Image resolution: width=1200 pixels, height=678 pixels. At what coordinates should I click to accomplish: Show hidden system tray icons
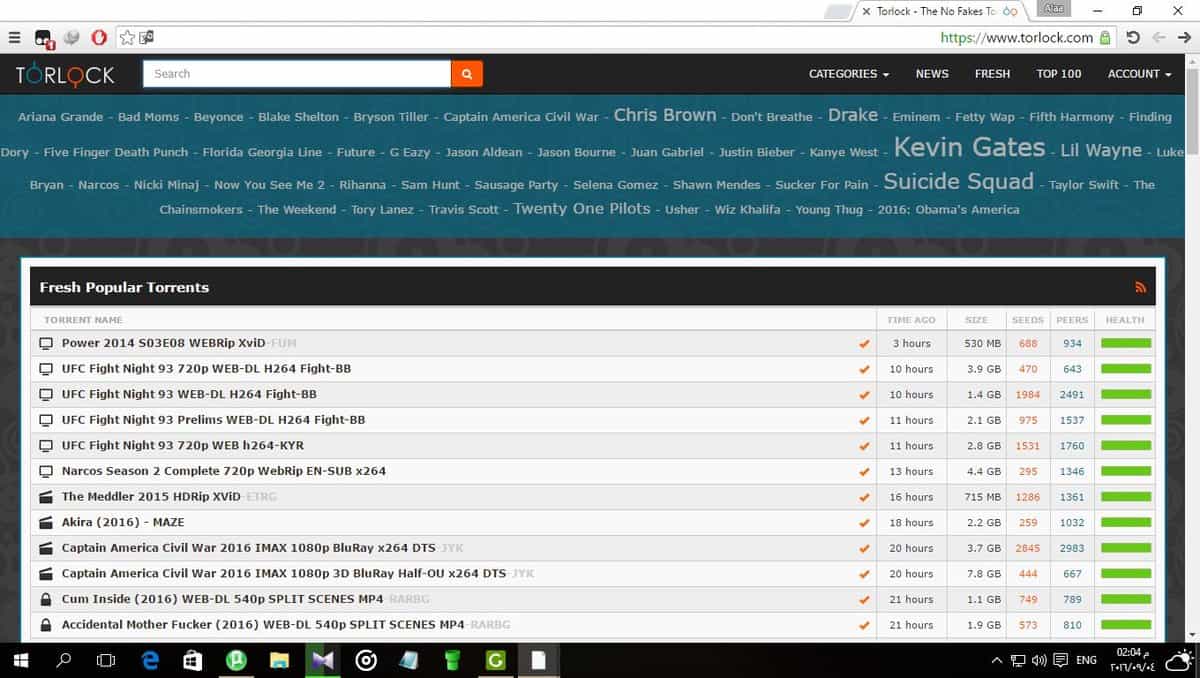click(996, 660)
